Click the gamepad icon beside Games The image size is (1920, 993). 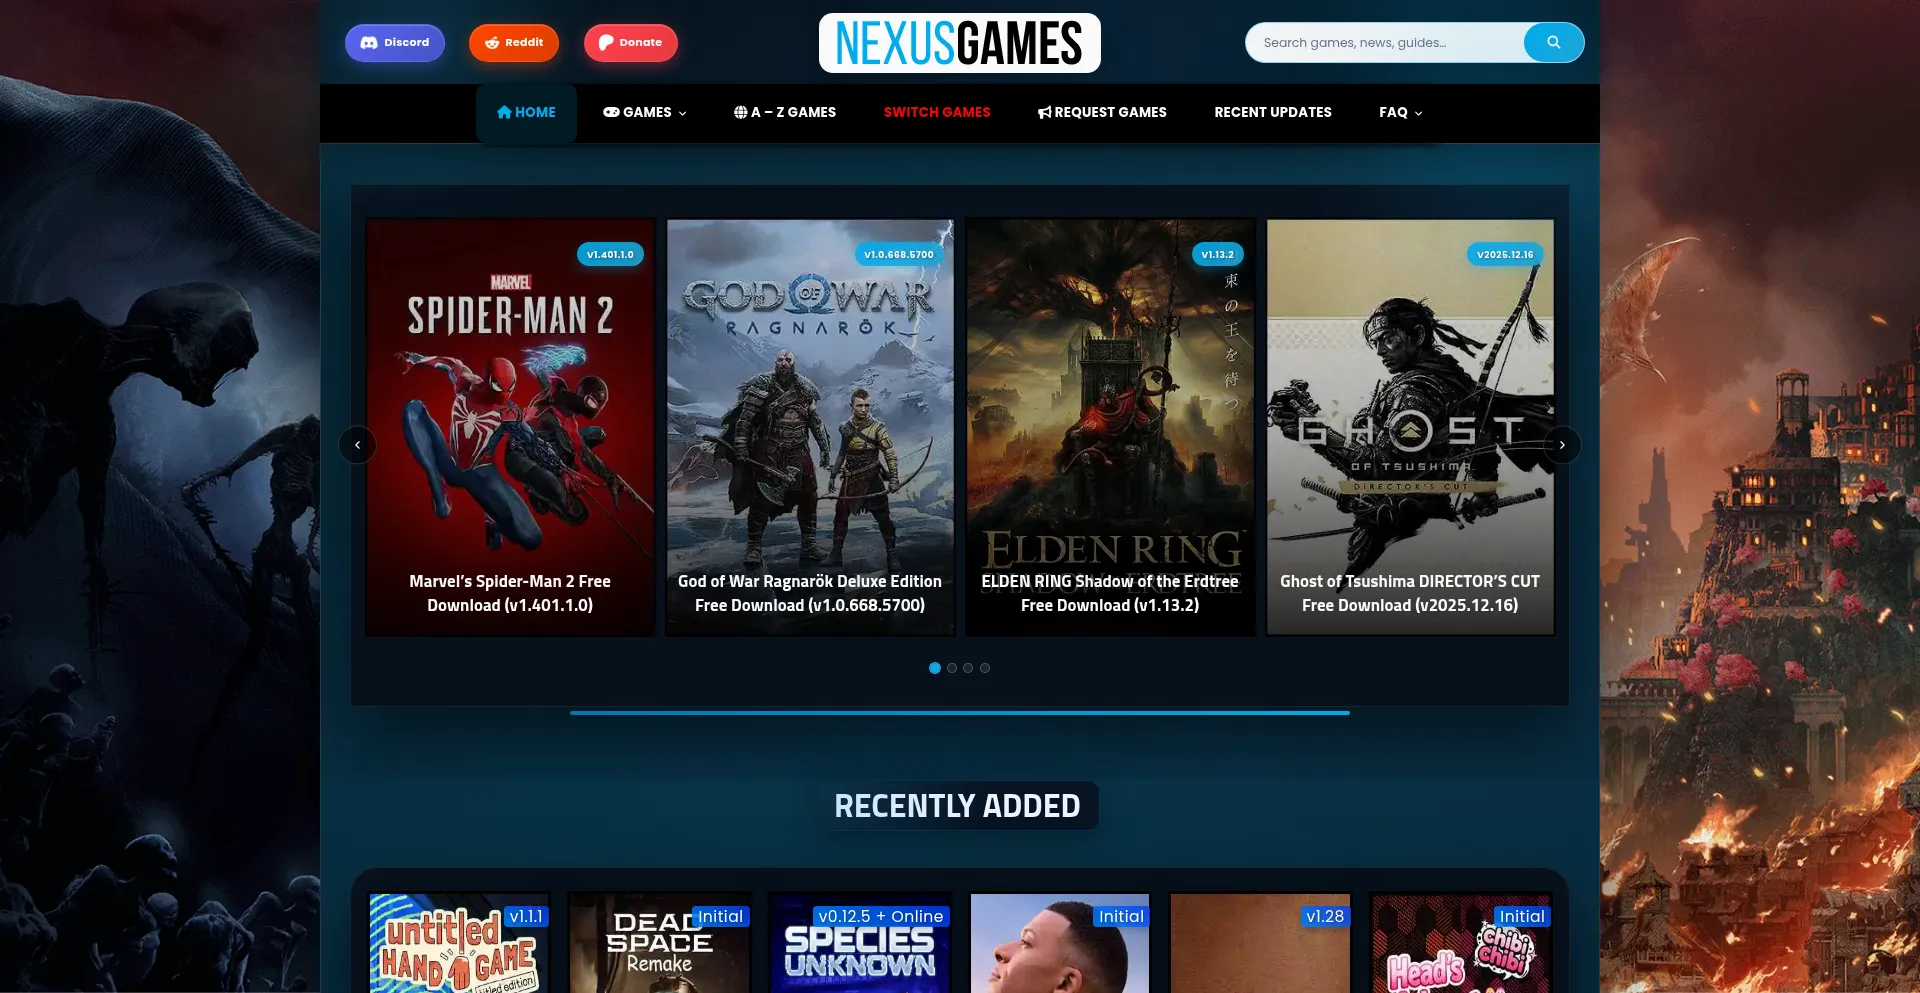611,113
